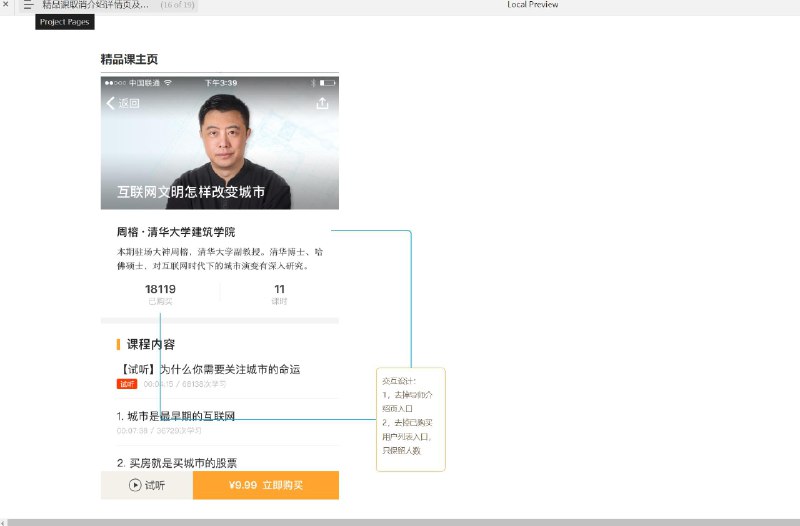Tap the share icon on course banner
Viewport: 800px width, 526px height.
click(x=322, y=104)
